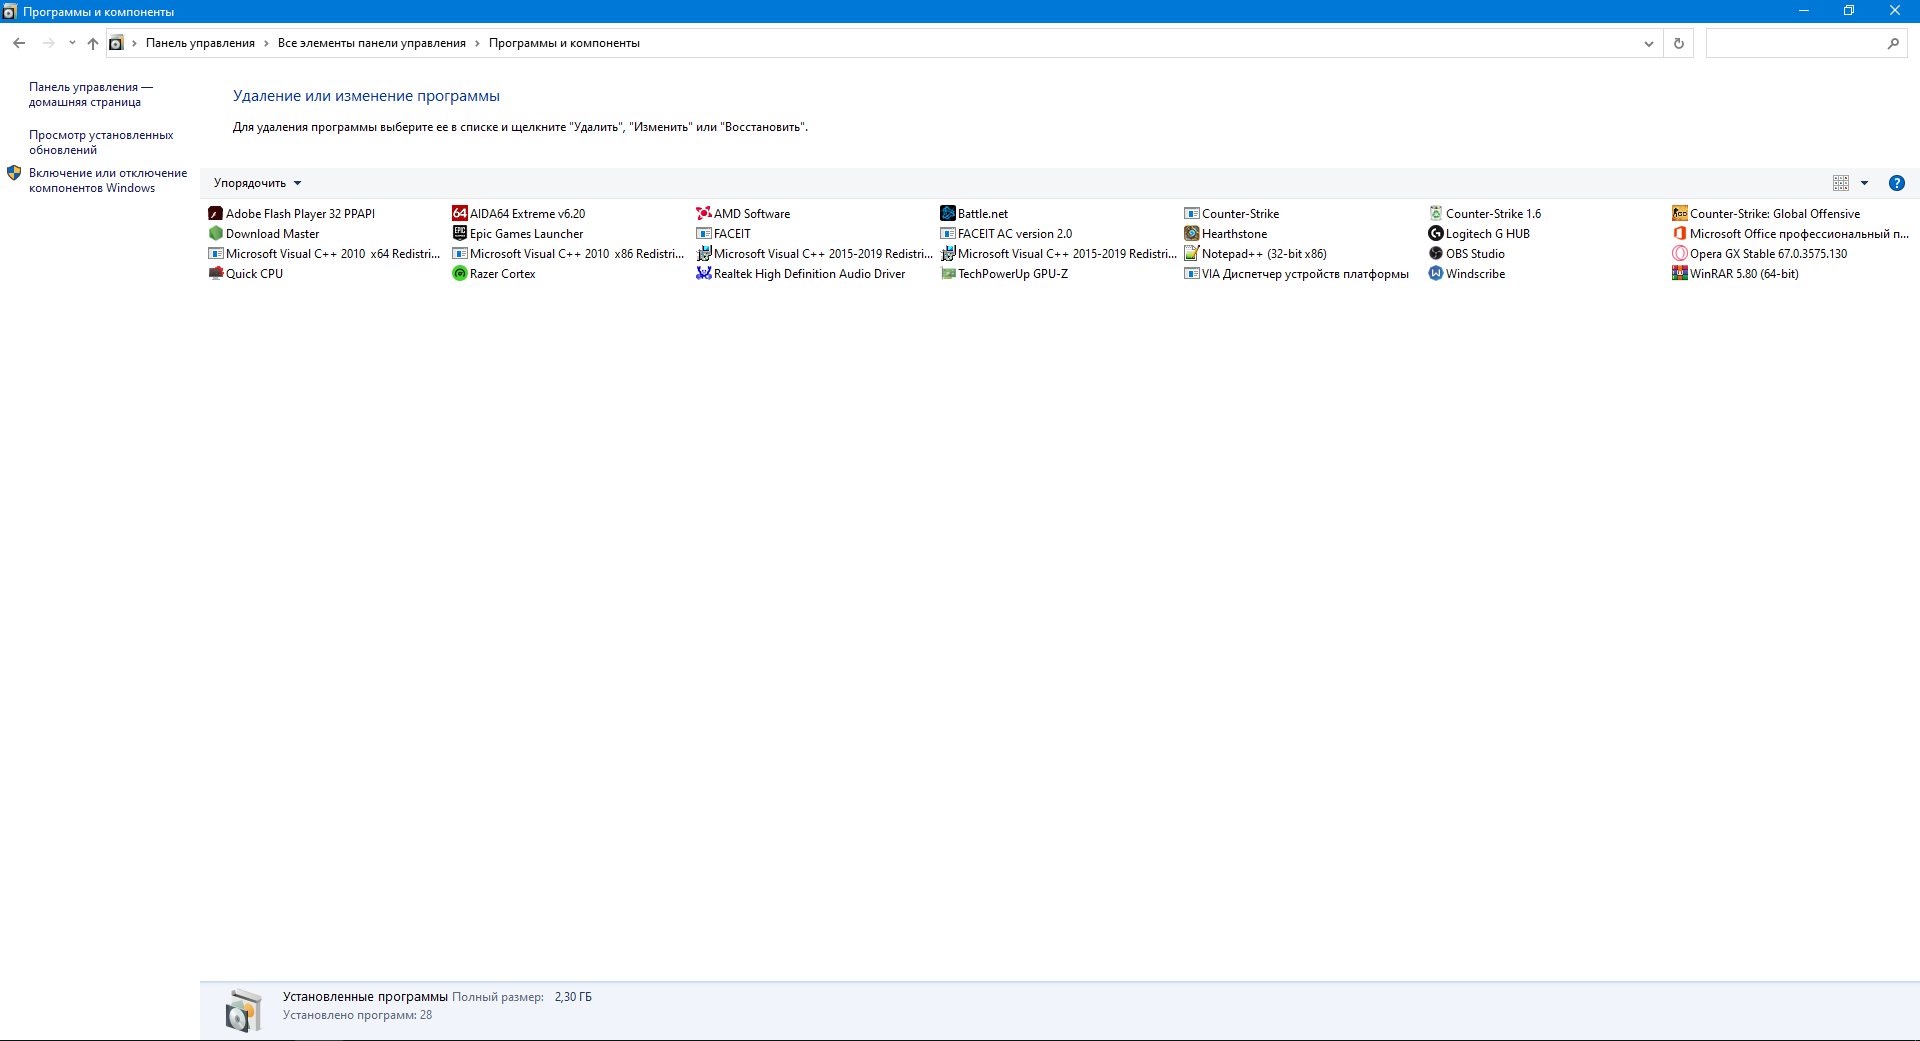Viewport: 1920px width, 1041px height.
Task: Expand chevron after Все элементы панели управления
Action: point(477,43)
